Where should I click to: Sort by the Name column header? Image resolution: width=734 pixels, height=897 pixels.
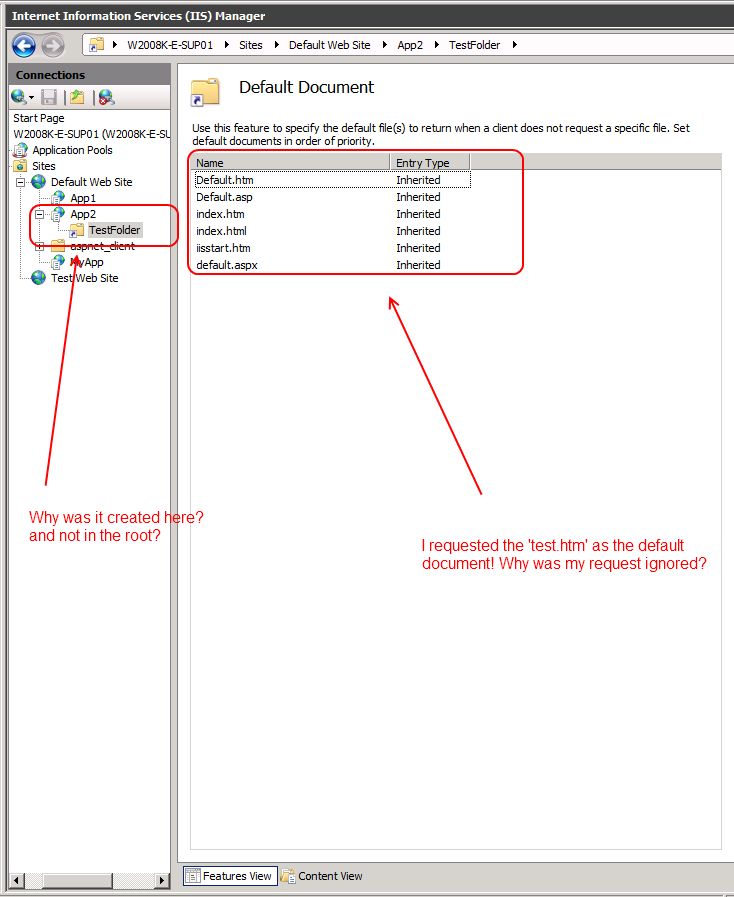[290, 162]
